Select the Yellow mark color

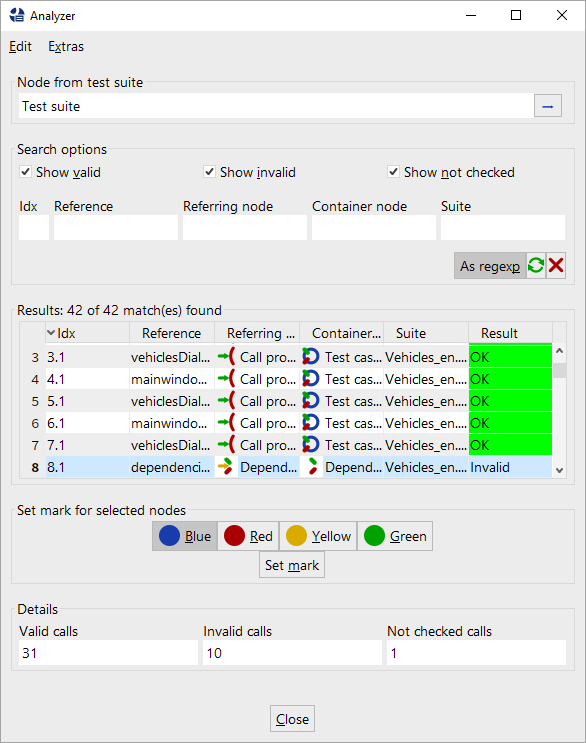(x=318, y=536)
